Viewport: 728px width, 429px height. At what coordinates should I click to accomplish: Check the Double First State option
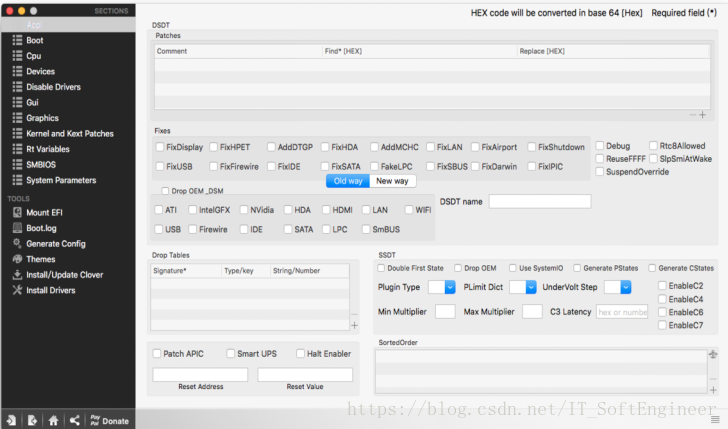[x=381, y=268]
